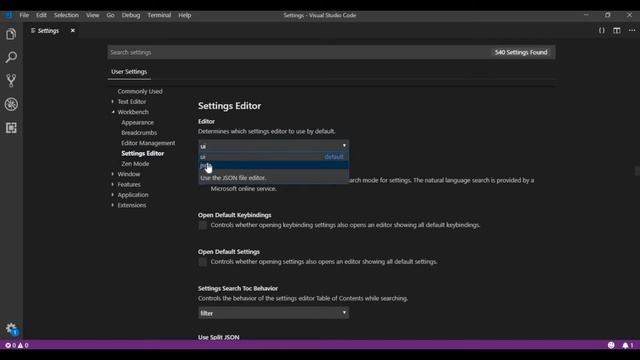Open settings JSON via braces icon
Screen dimensions: 640x360
coord(602,31)
